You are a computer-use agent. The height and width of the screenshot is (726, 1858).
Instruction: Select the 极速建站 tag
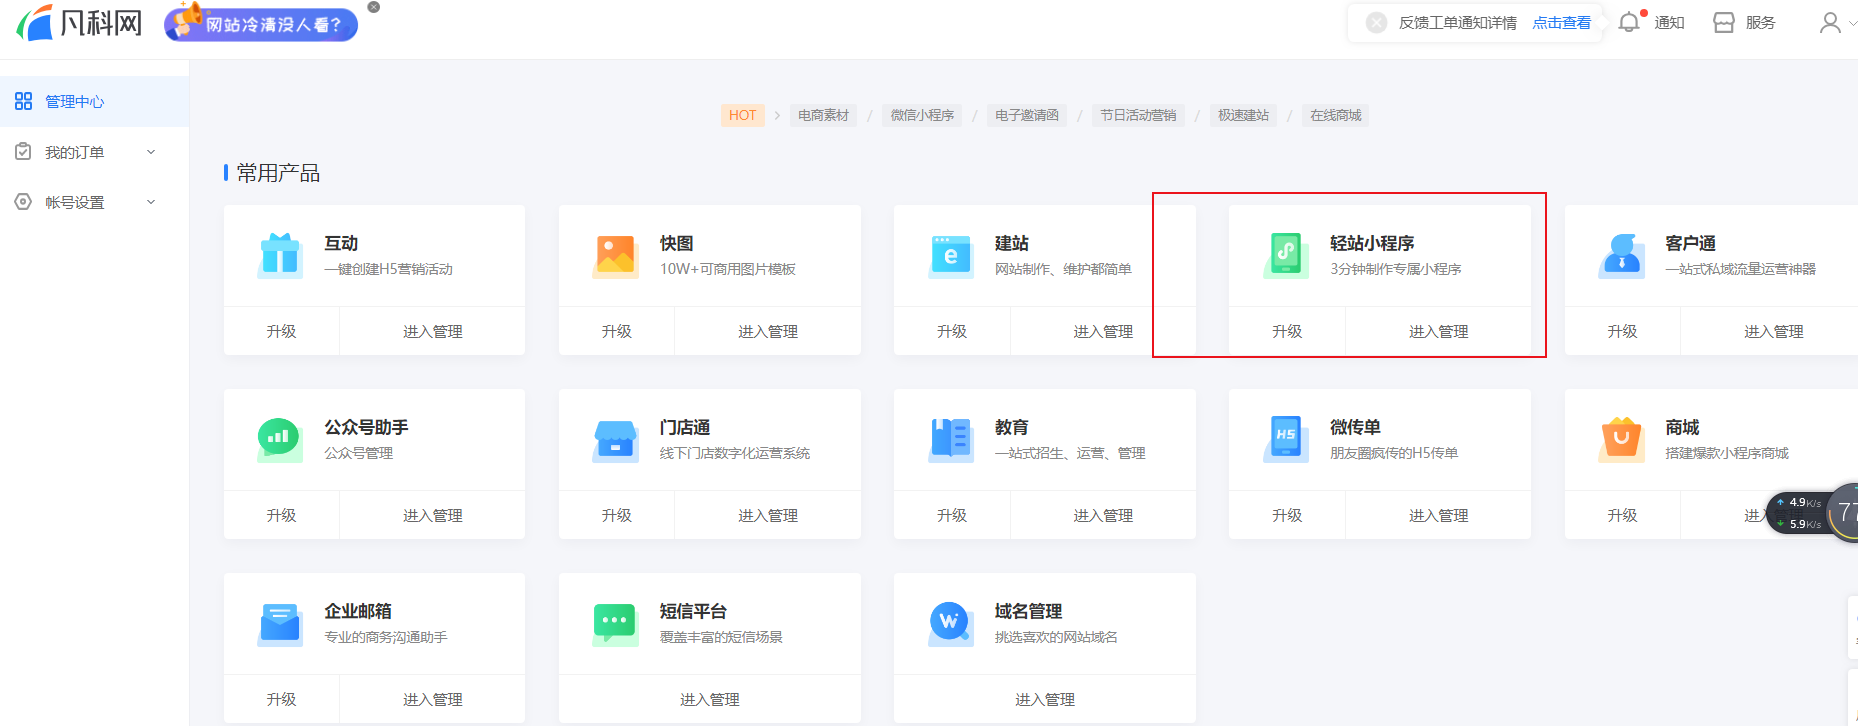(1243, 115)
